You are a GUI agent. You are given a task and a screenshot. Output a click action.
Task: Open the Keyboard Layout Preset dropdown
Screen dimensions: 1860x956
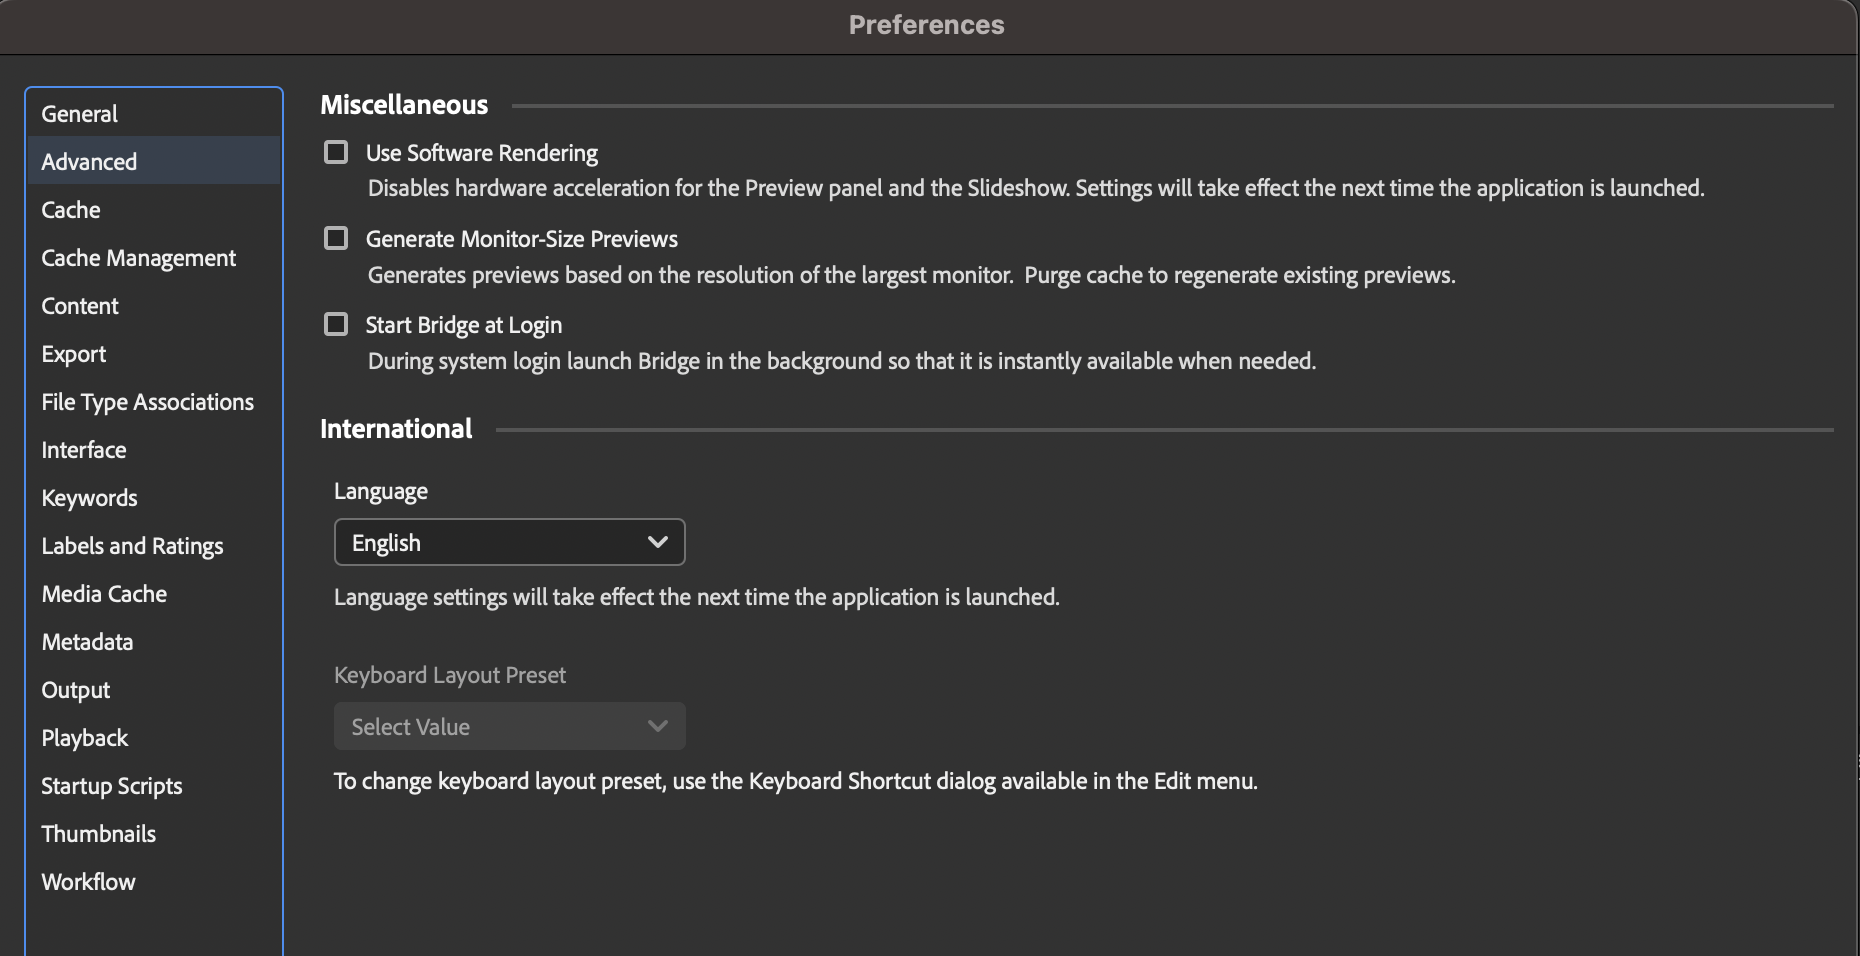click(509, 727)
